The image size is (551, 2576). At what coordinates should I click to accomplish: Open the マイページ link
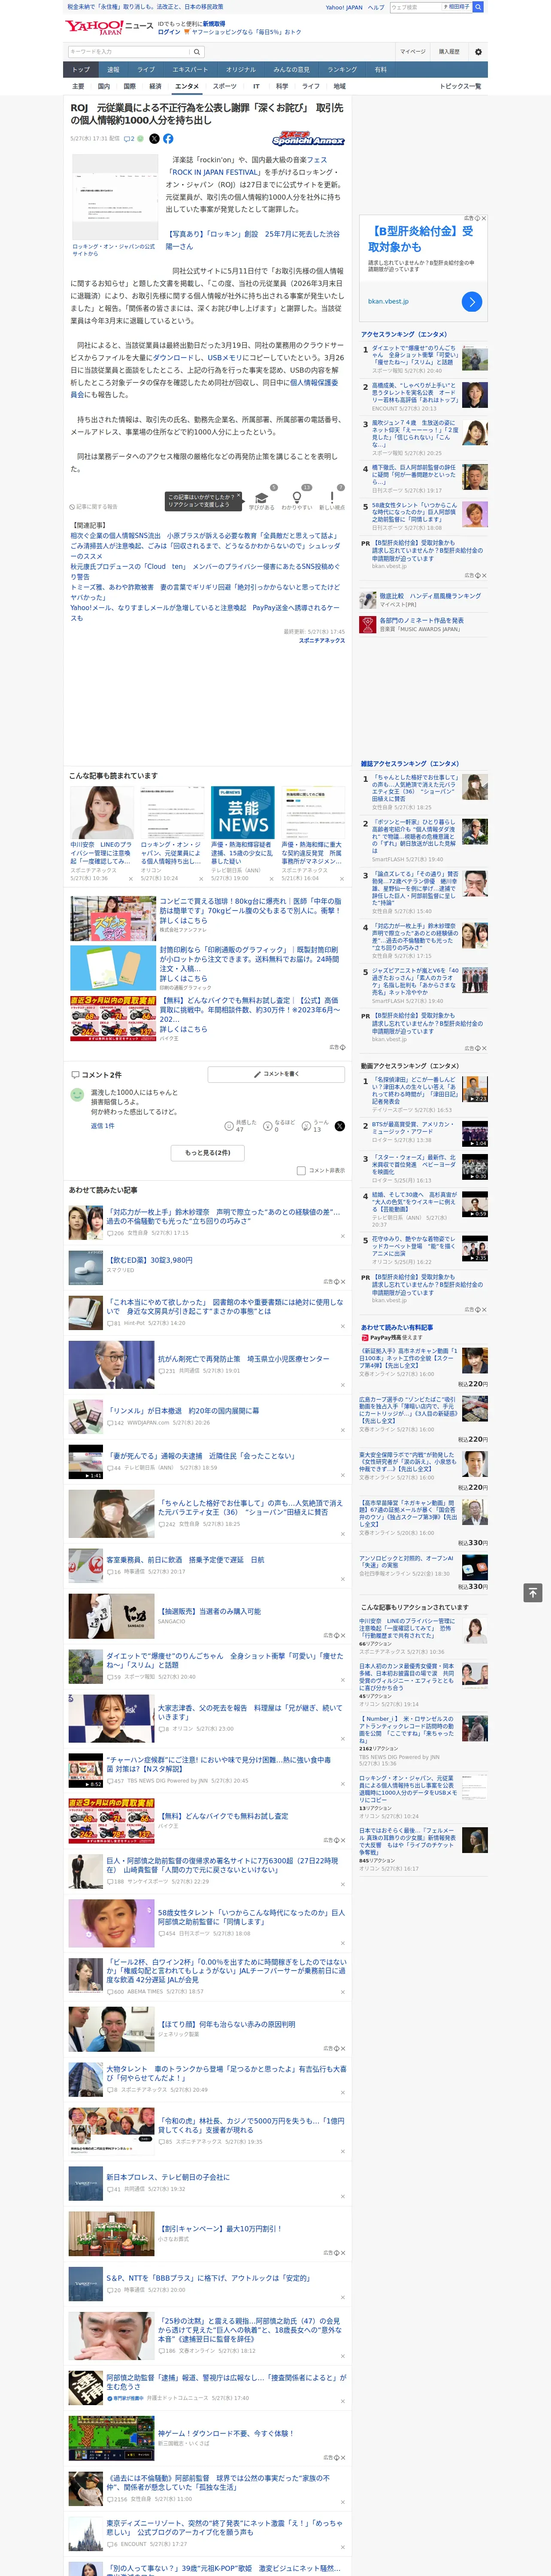pos(412,52)
